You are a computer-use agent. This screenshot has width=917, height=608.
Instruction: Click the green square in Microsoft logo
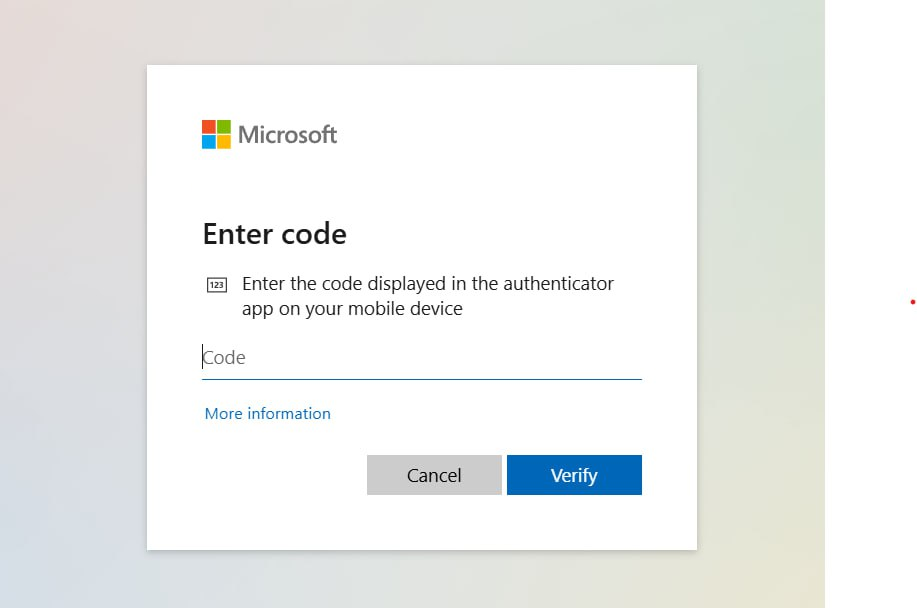(224, 127)
